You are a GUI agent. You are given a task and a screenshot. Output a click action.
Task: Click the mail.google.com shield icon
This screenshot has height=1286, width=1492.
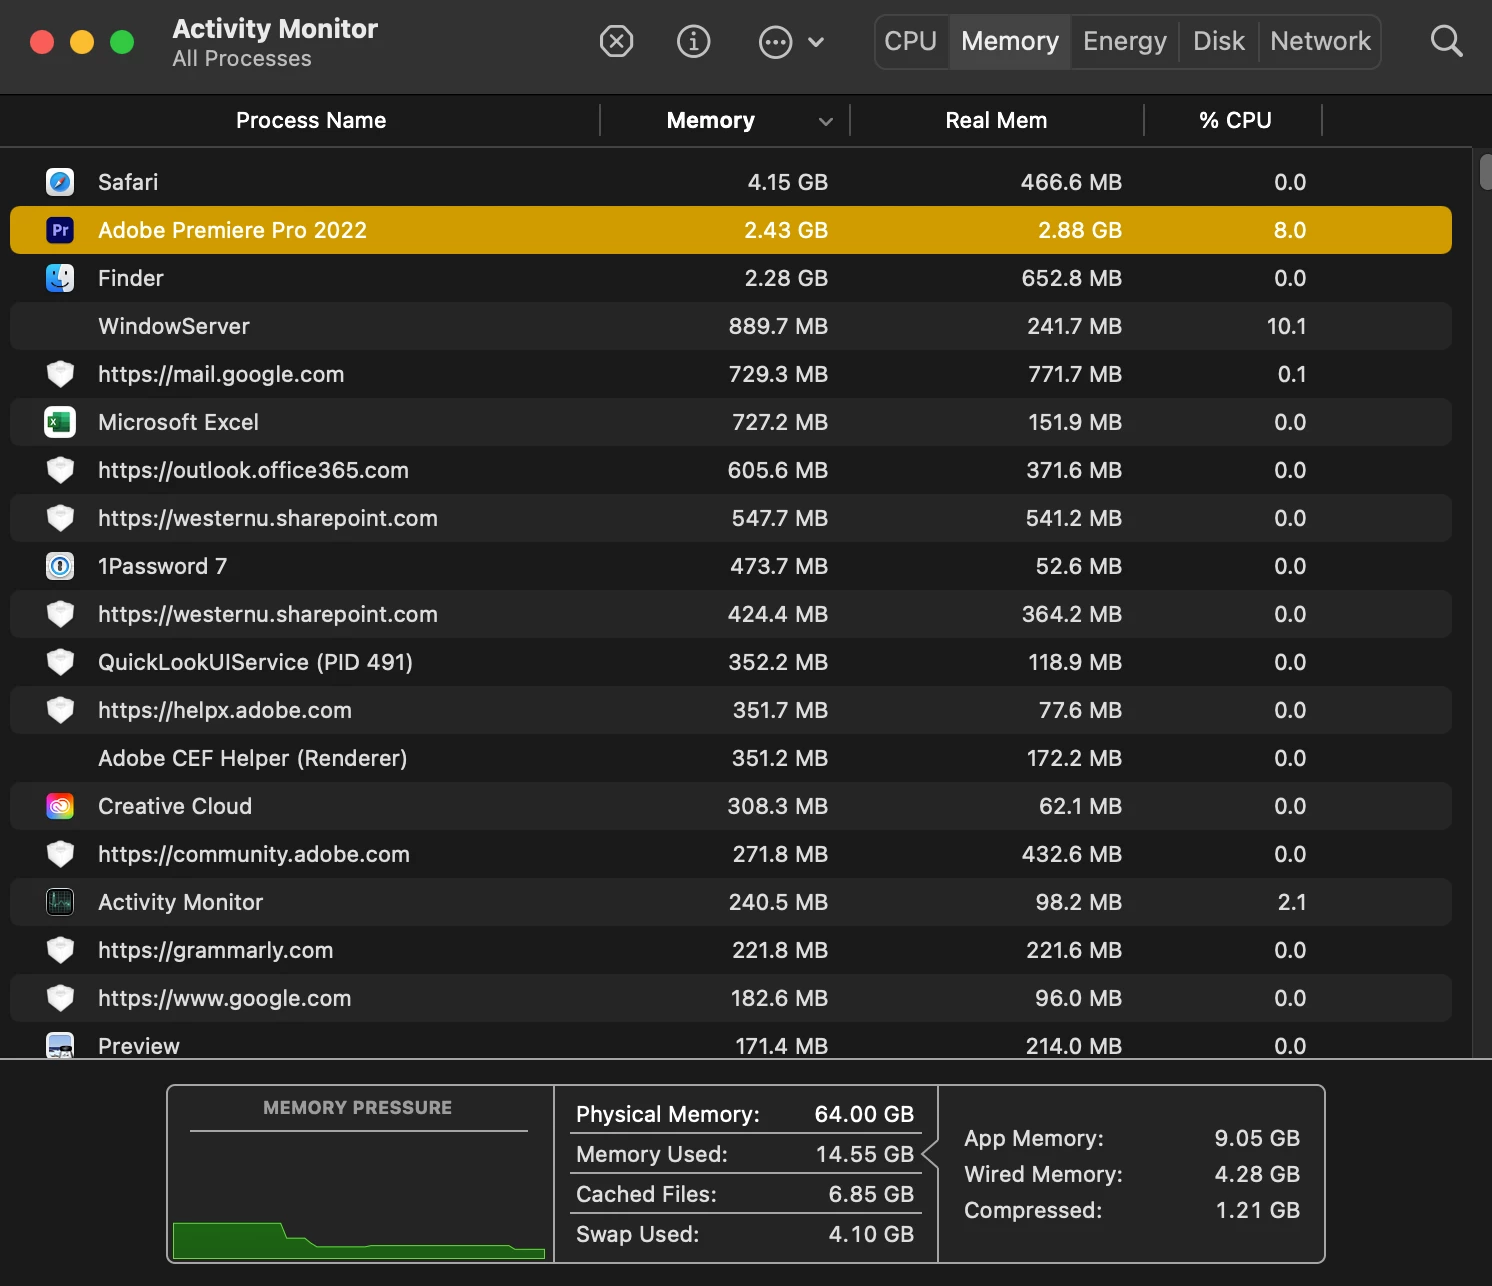pos(60,374)
